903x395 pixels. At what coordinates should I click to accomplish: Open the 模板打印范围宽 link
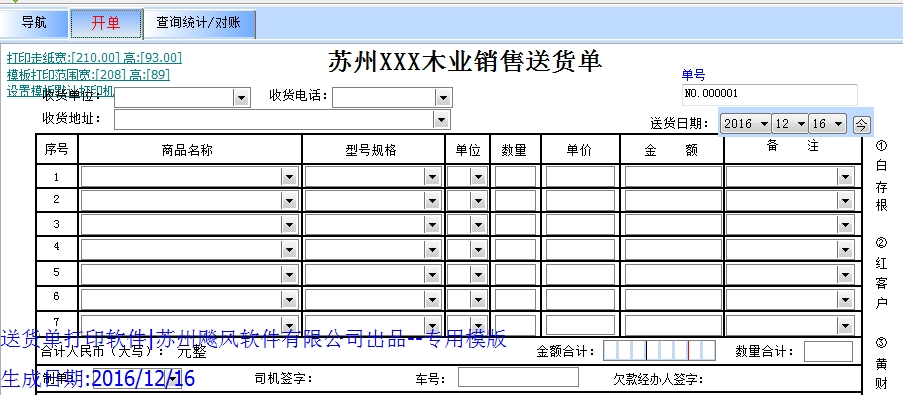click(x=88, y=74)
